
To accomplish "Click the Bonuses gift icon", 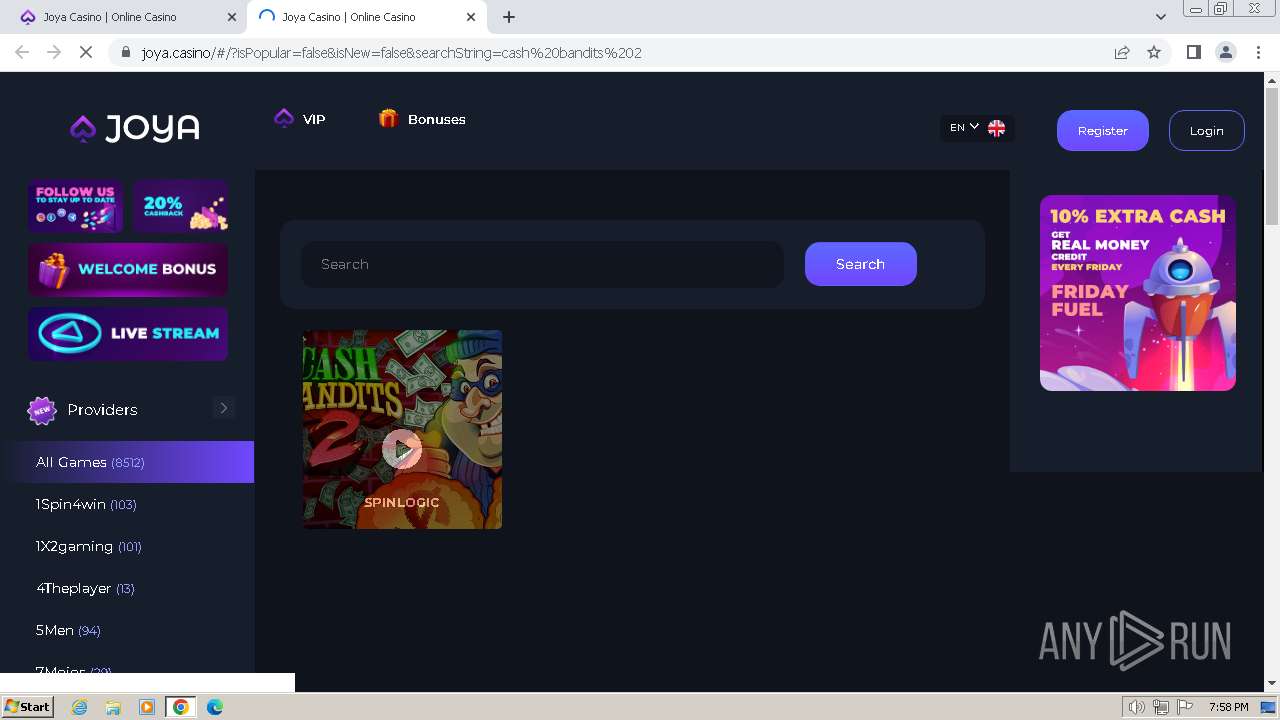I will coord(388,118).
